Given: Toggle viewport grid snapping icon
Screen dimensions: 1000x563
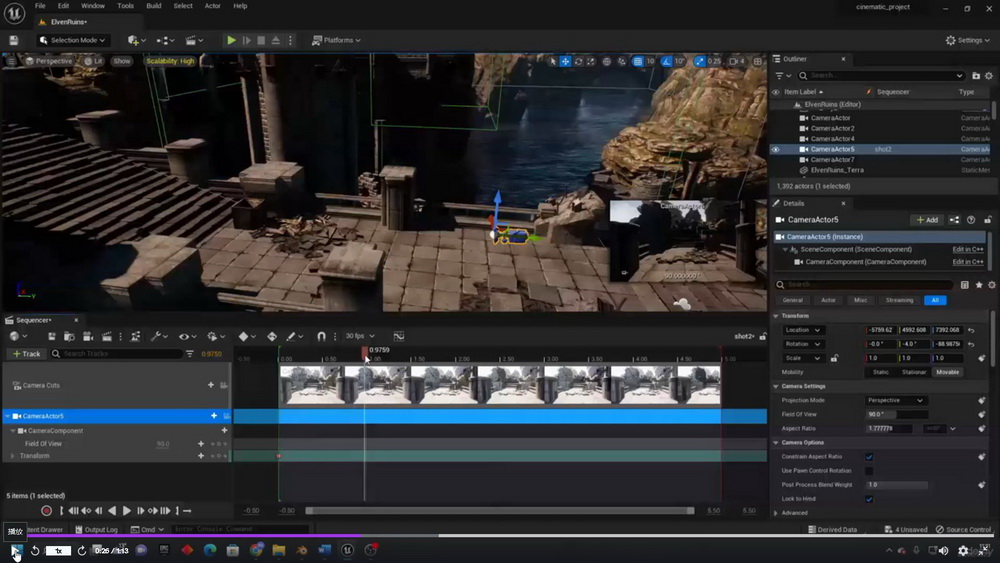Looking at the screenshot, I should (638, 61).
